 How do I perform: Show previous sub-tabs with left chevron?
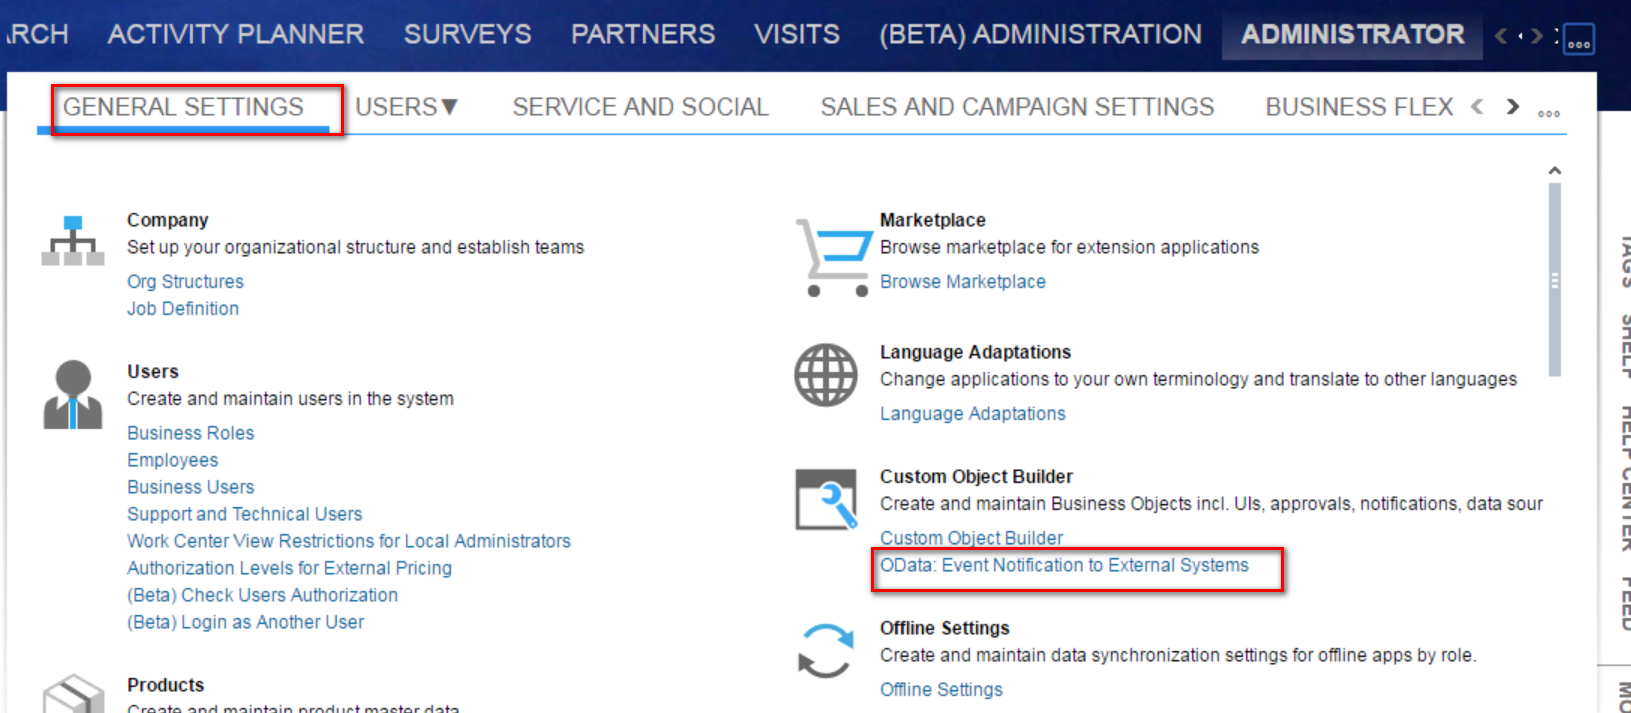[1477, 107]
